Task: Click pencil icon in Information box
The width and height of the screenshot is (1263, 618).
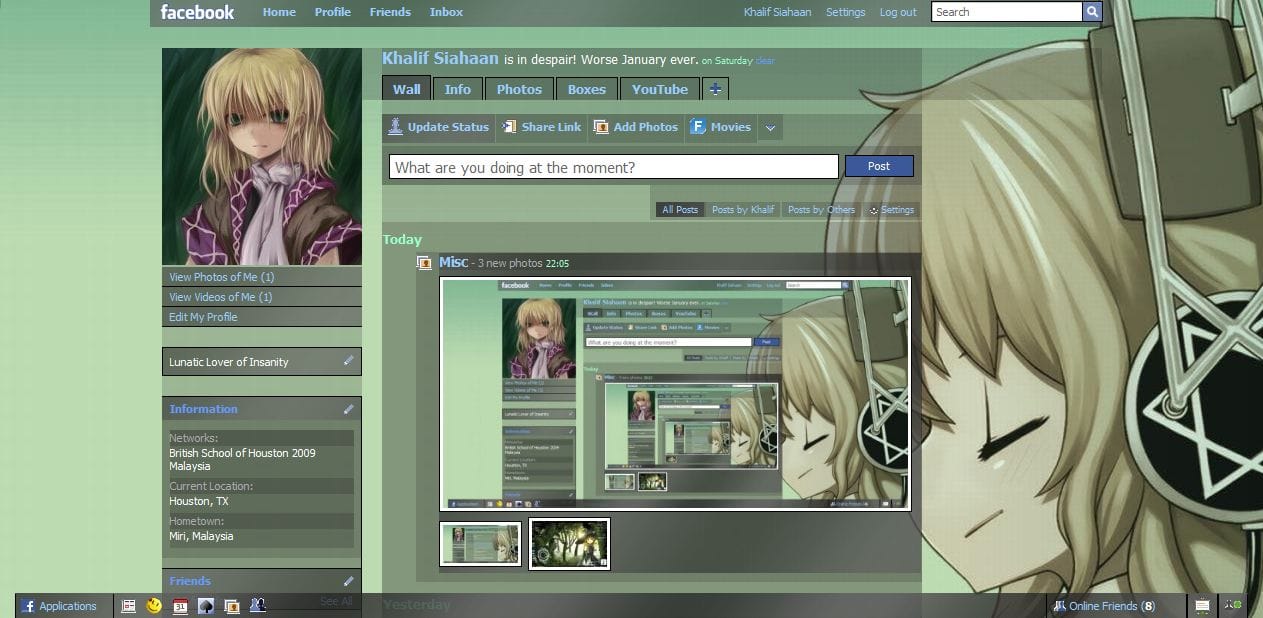Action: [x=348, y=408]
